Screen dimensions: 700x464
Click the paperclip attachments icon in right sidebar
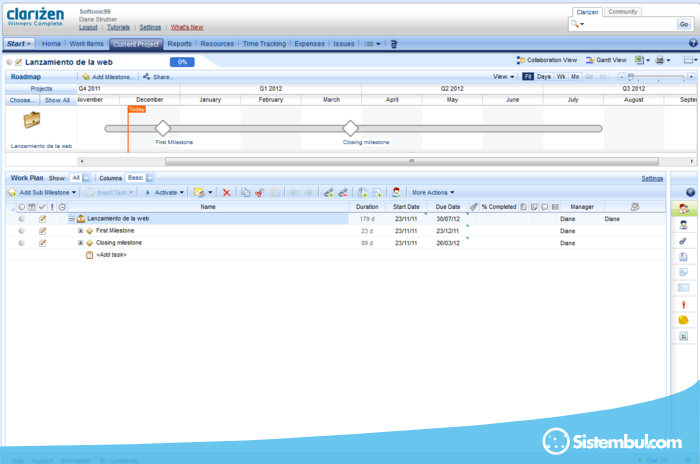coord(684,240)
